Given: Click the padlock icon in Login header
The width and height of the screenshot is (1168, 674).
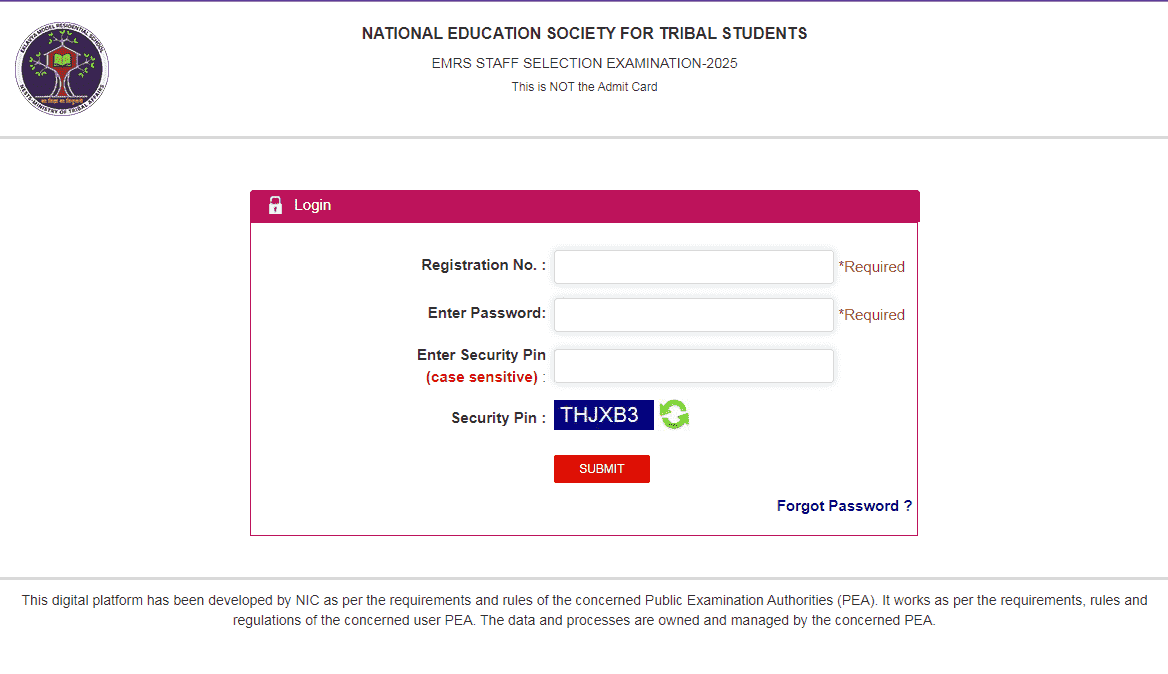Looking at the screenshot, I should (x=276, y=205).
